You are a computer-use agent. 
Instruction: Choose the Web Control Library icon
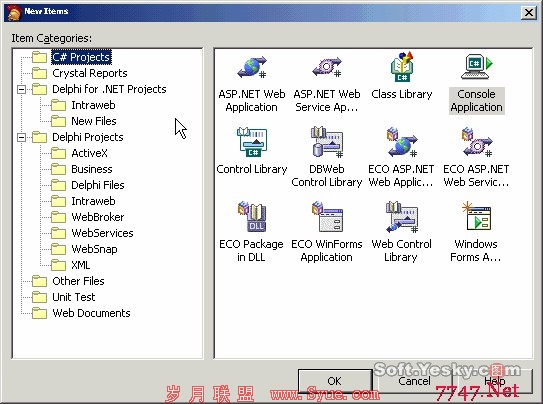402,217
